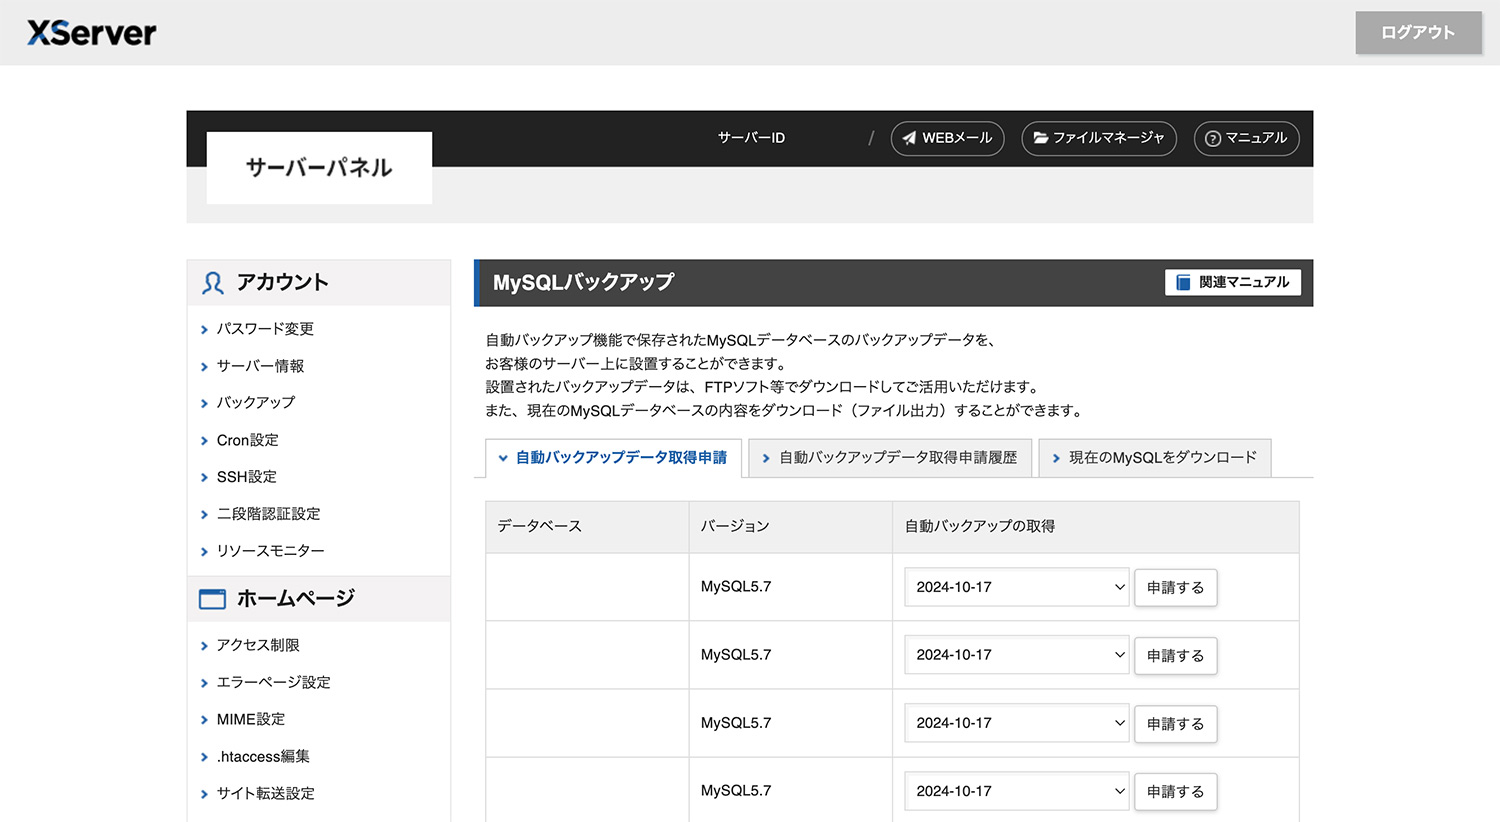The height and width of the screenshot is (822, 1500).
Task: Open the date dropdown in the third row
Action: (1016, 724)
